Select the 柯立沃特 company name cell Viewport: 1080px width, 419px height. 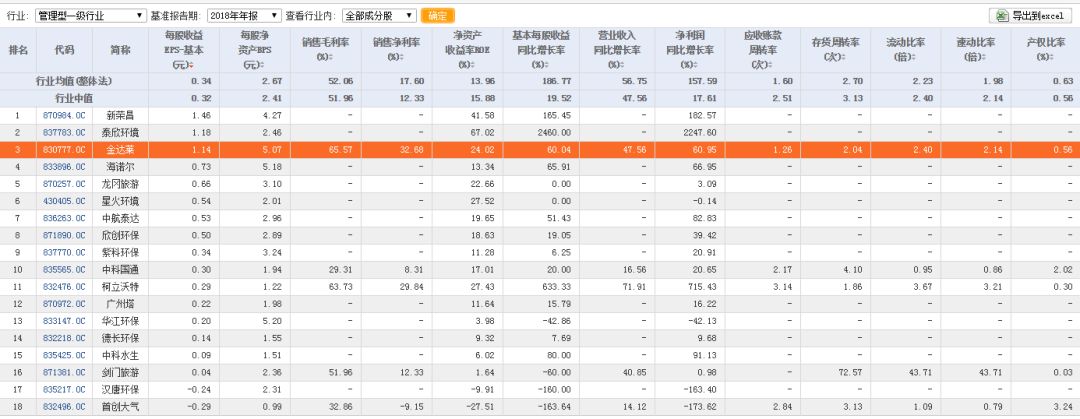(121, 287)
